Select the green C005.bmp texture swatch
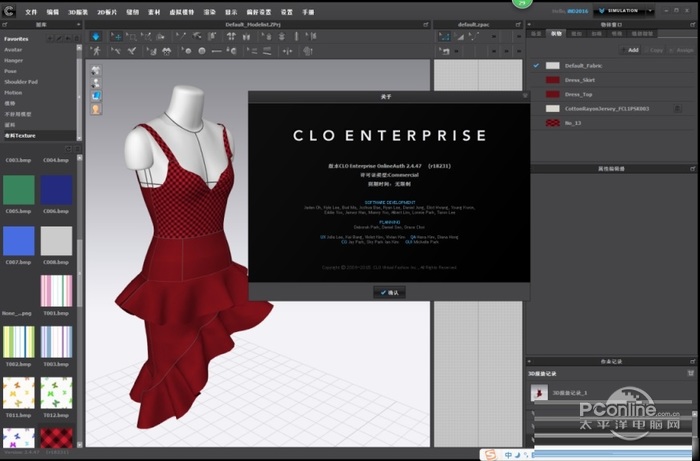The image size is (700, 461). pos(18,189)
